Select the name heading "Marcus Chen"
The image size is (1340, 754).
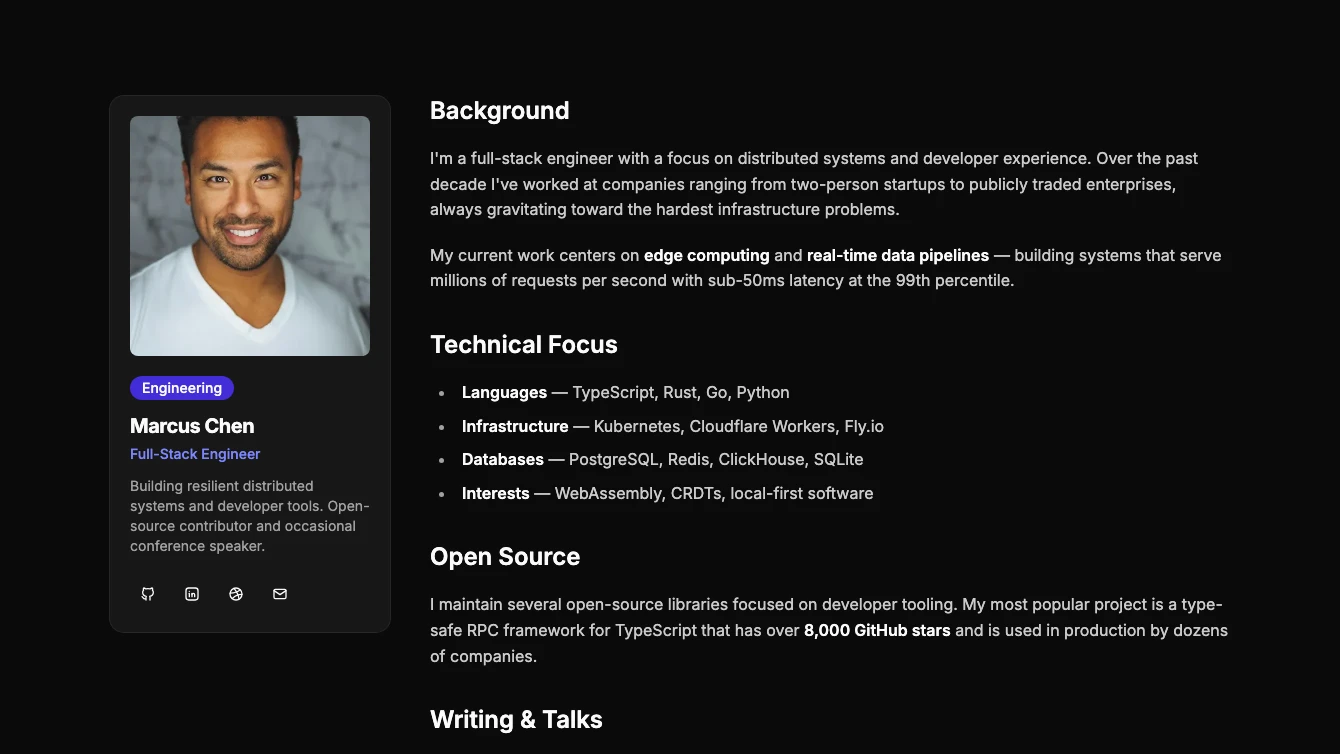[x=192, y=426]
